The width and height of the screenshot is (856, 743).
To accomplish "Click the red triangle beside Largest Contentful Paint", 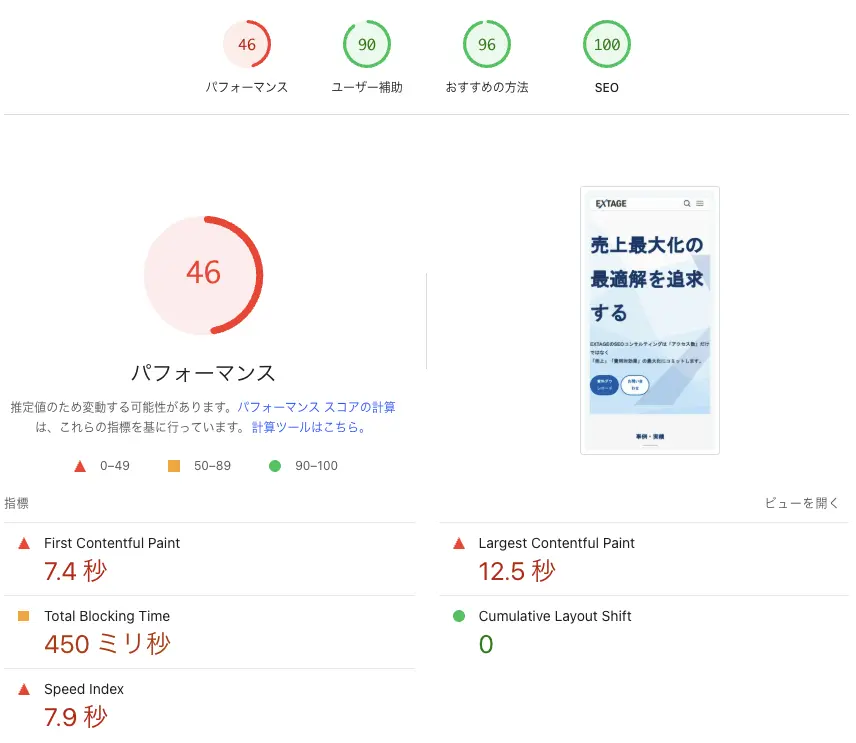I will coord(458,543).
